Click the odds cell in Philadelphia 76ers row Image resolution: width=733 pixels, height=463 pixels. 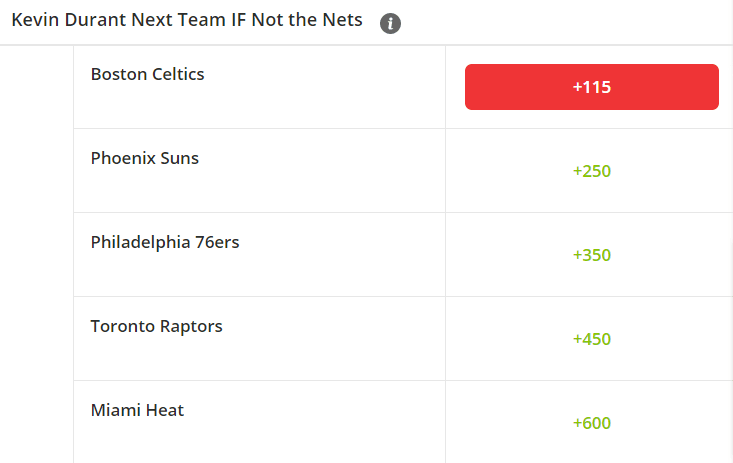[x=589, y=255]
